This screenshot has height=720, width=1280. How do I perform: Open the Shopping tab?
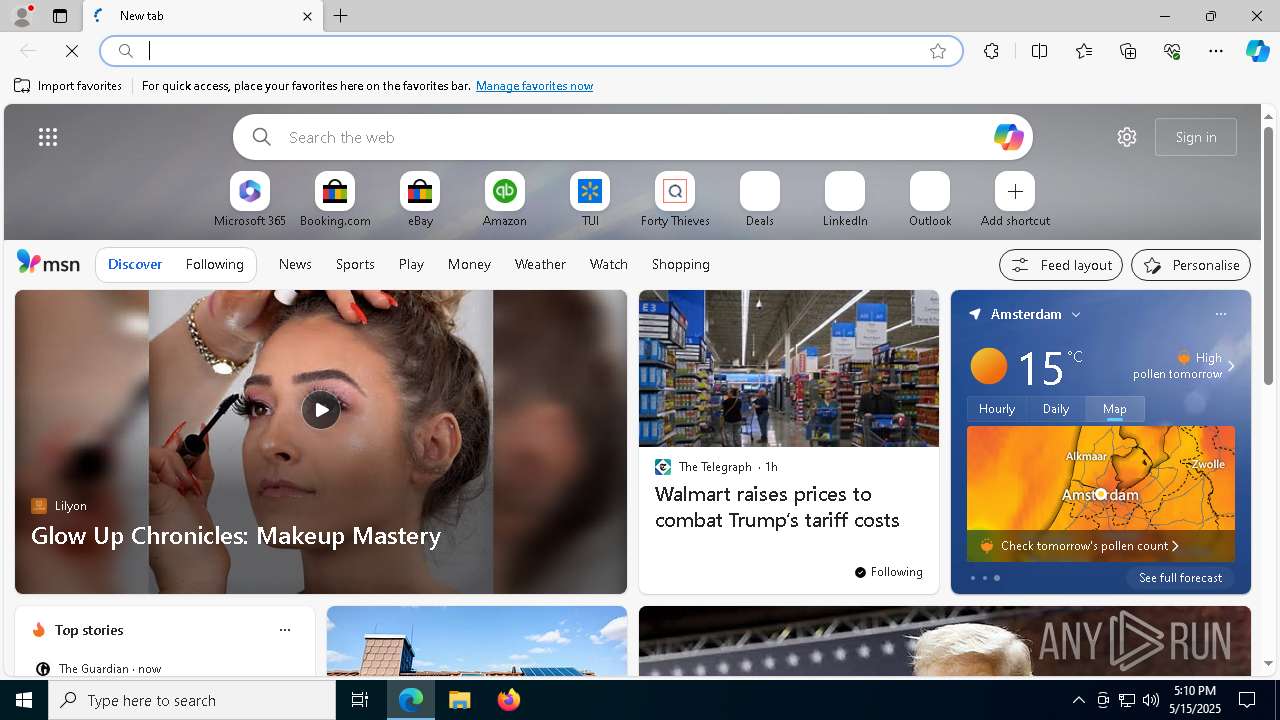coord(681,264)
